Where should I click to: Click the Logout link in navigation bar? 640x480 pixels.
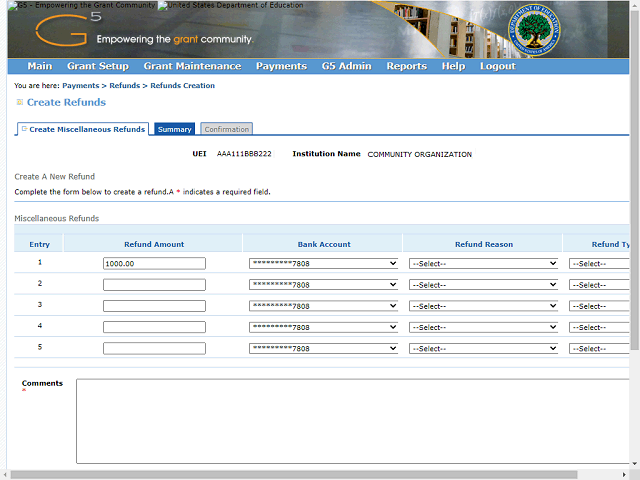(x=497, y=67)
